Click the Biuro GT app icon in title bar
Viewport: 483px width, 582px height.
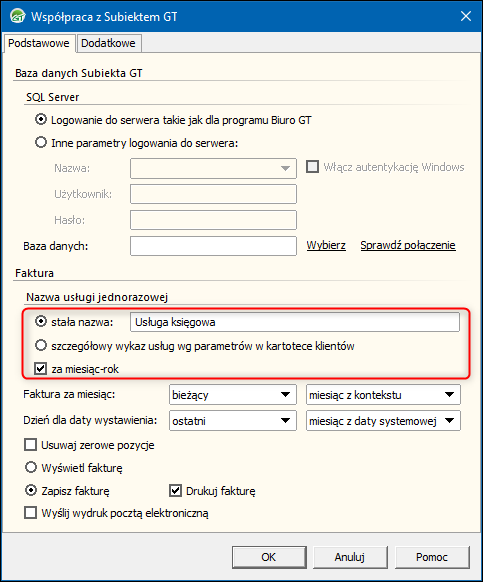click(18, 16)
